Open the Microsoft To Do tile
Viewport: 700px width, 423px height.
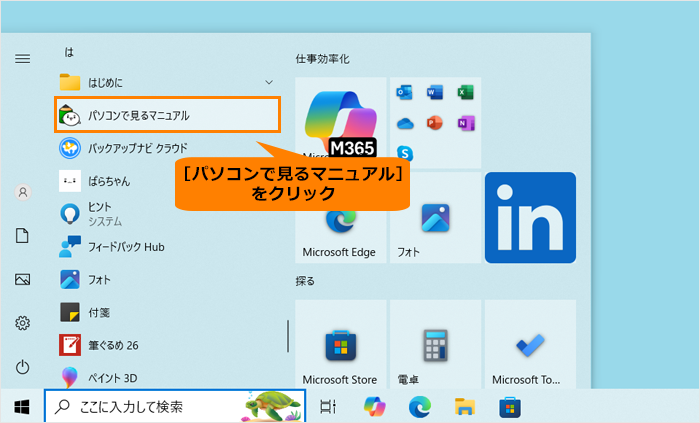point(530,344)
